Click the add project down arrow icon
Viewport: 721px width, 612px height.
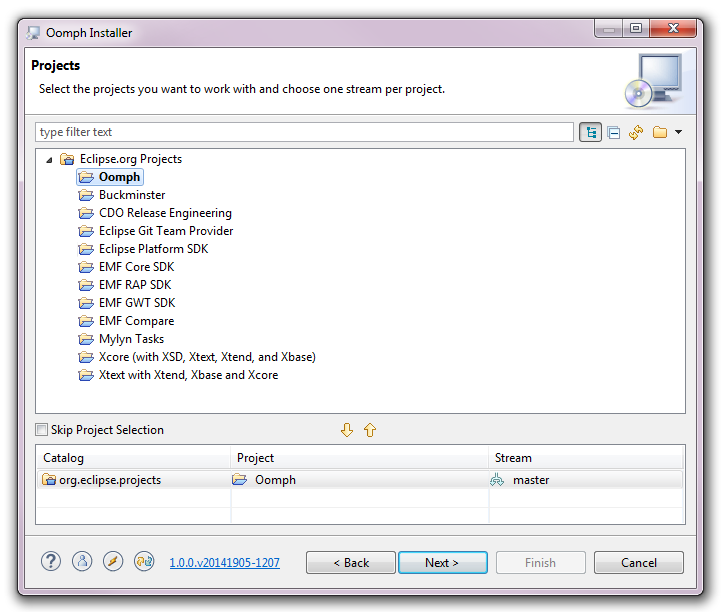click(347, 430)
